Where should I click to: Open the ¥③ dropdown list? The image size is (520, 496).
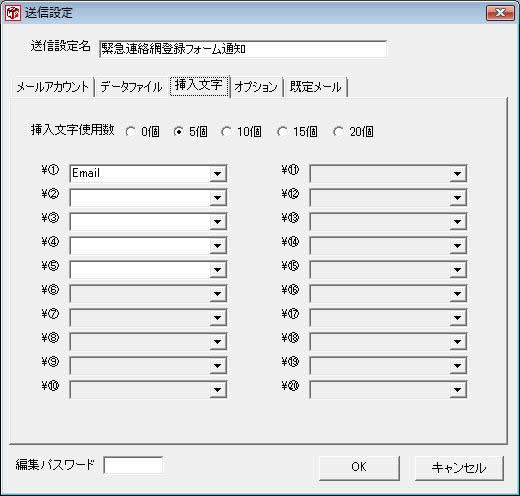pos(218,222)
